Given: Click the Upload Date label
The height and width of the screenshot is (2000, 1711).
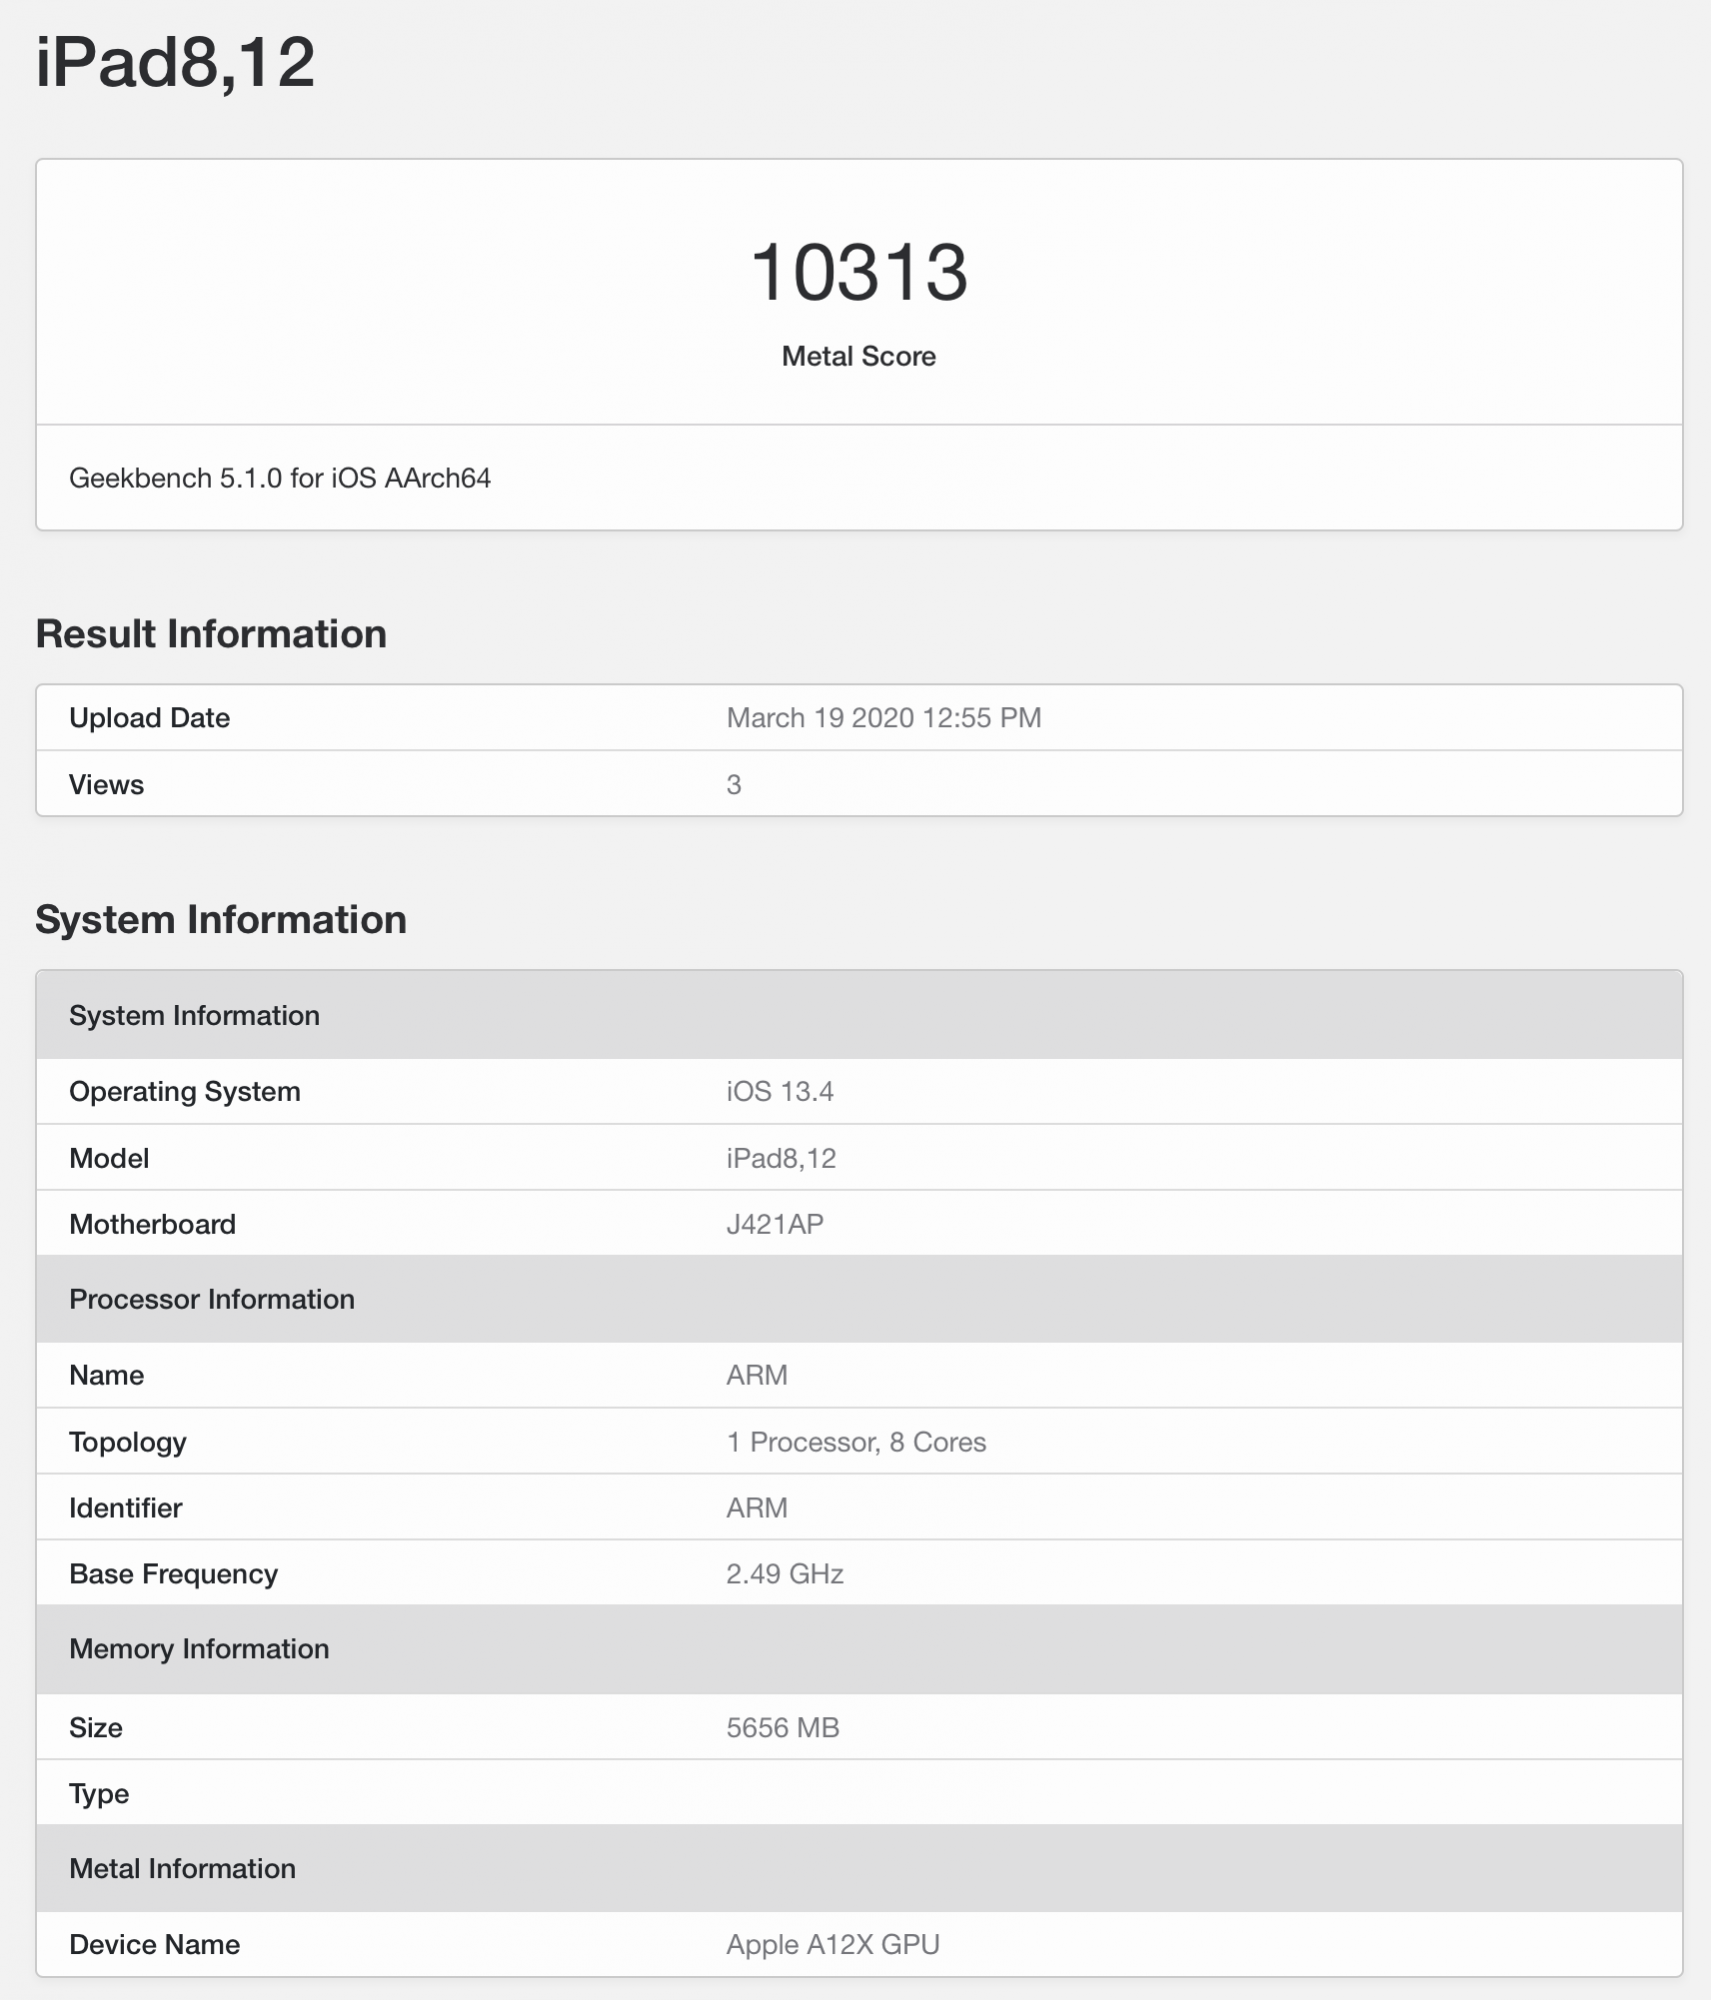Looking at the screenshot, I should click(150, 718).
